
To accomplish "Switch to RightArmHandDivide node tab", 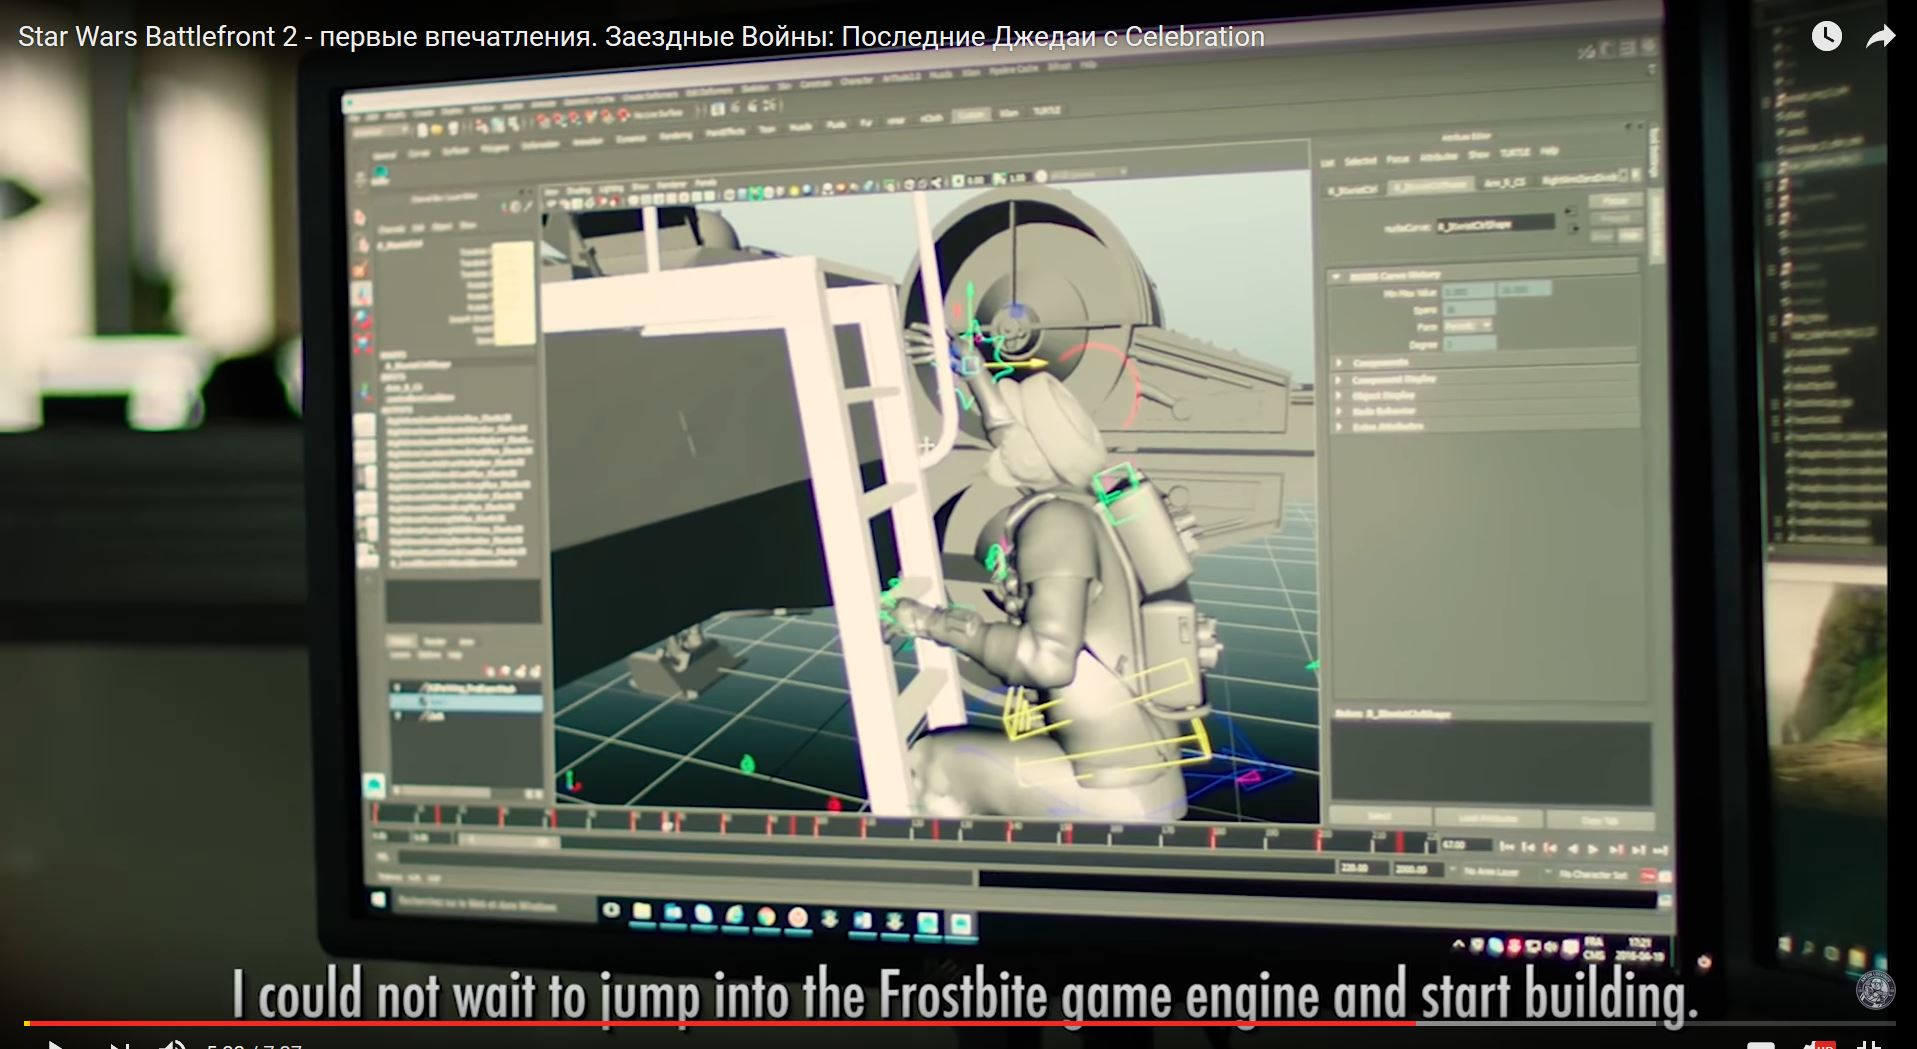I will coord(1580,179).
